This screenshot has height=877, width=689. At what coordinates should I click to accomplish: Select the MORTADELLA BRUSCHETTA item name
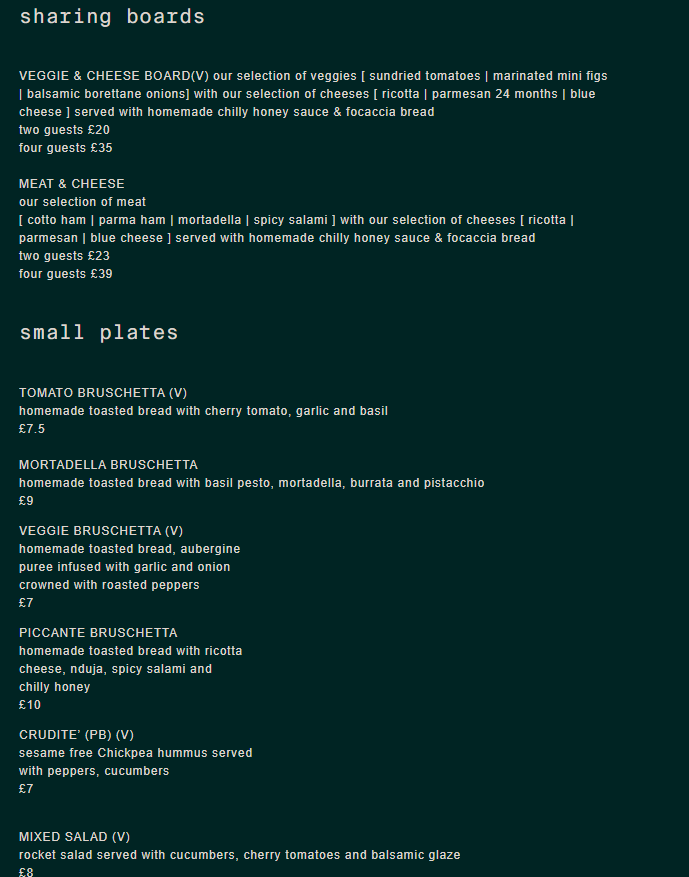[x=108, y=465]
